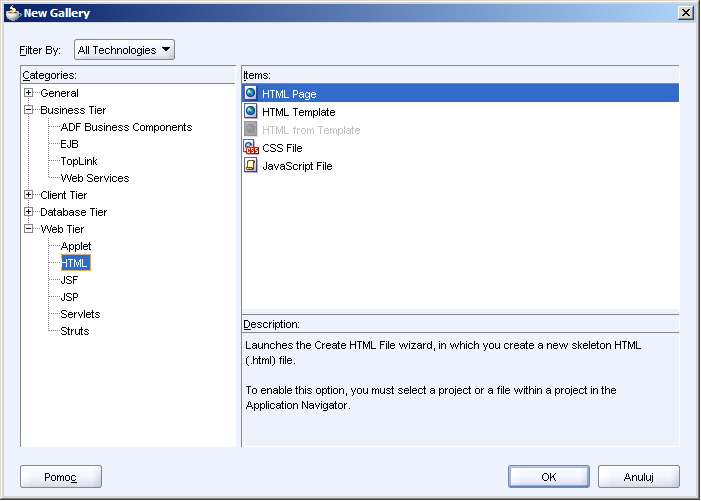Select the Web Services category
Screen dimensions: 701x501
95,178
